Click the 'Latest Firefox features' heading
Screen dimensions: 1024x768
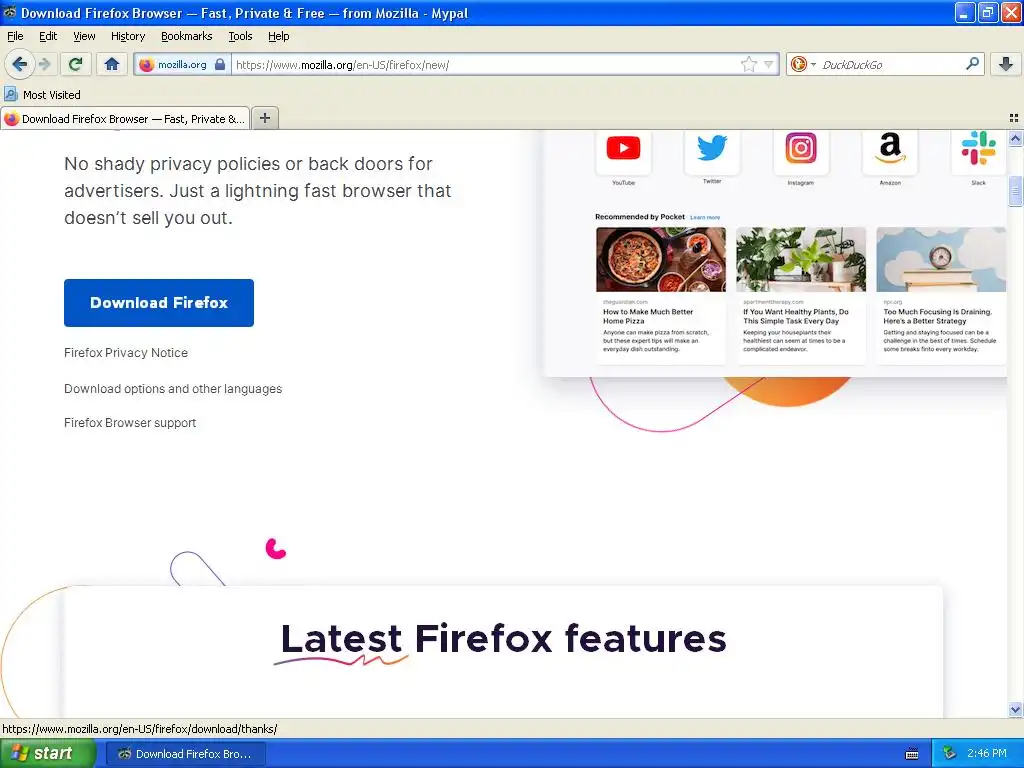coord(504,638)
